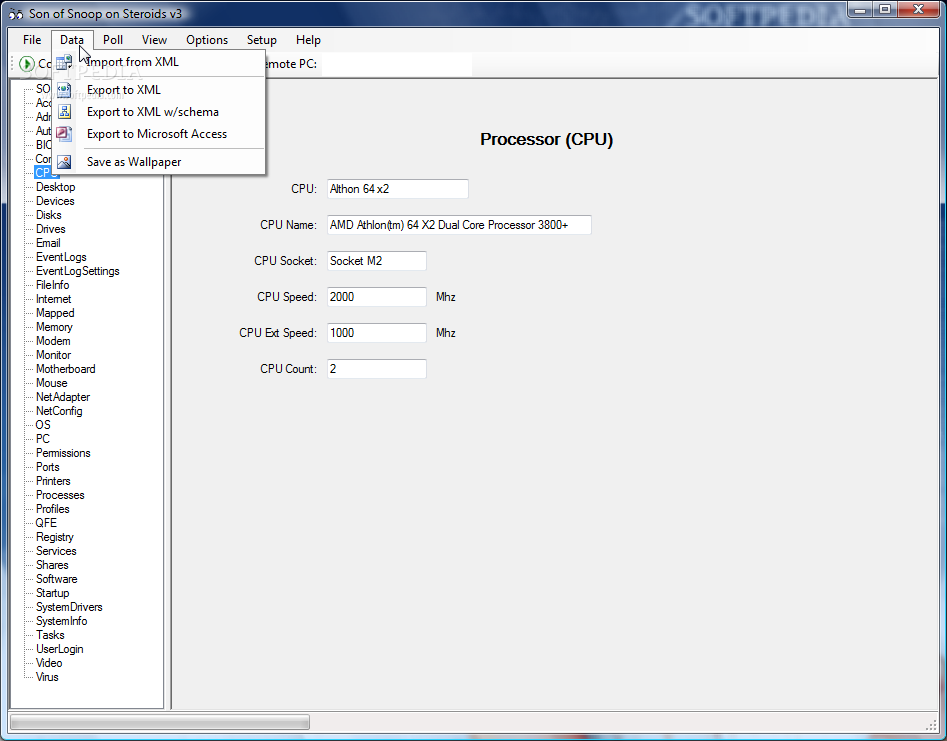Select Devices in the tree
Viewport: 947px width, 741px height.
[55, 201]
